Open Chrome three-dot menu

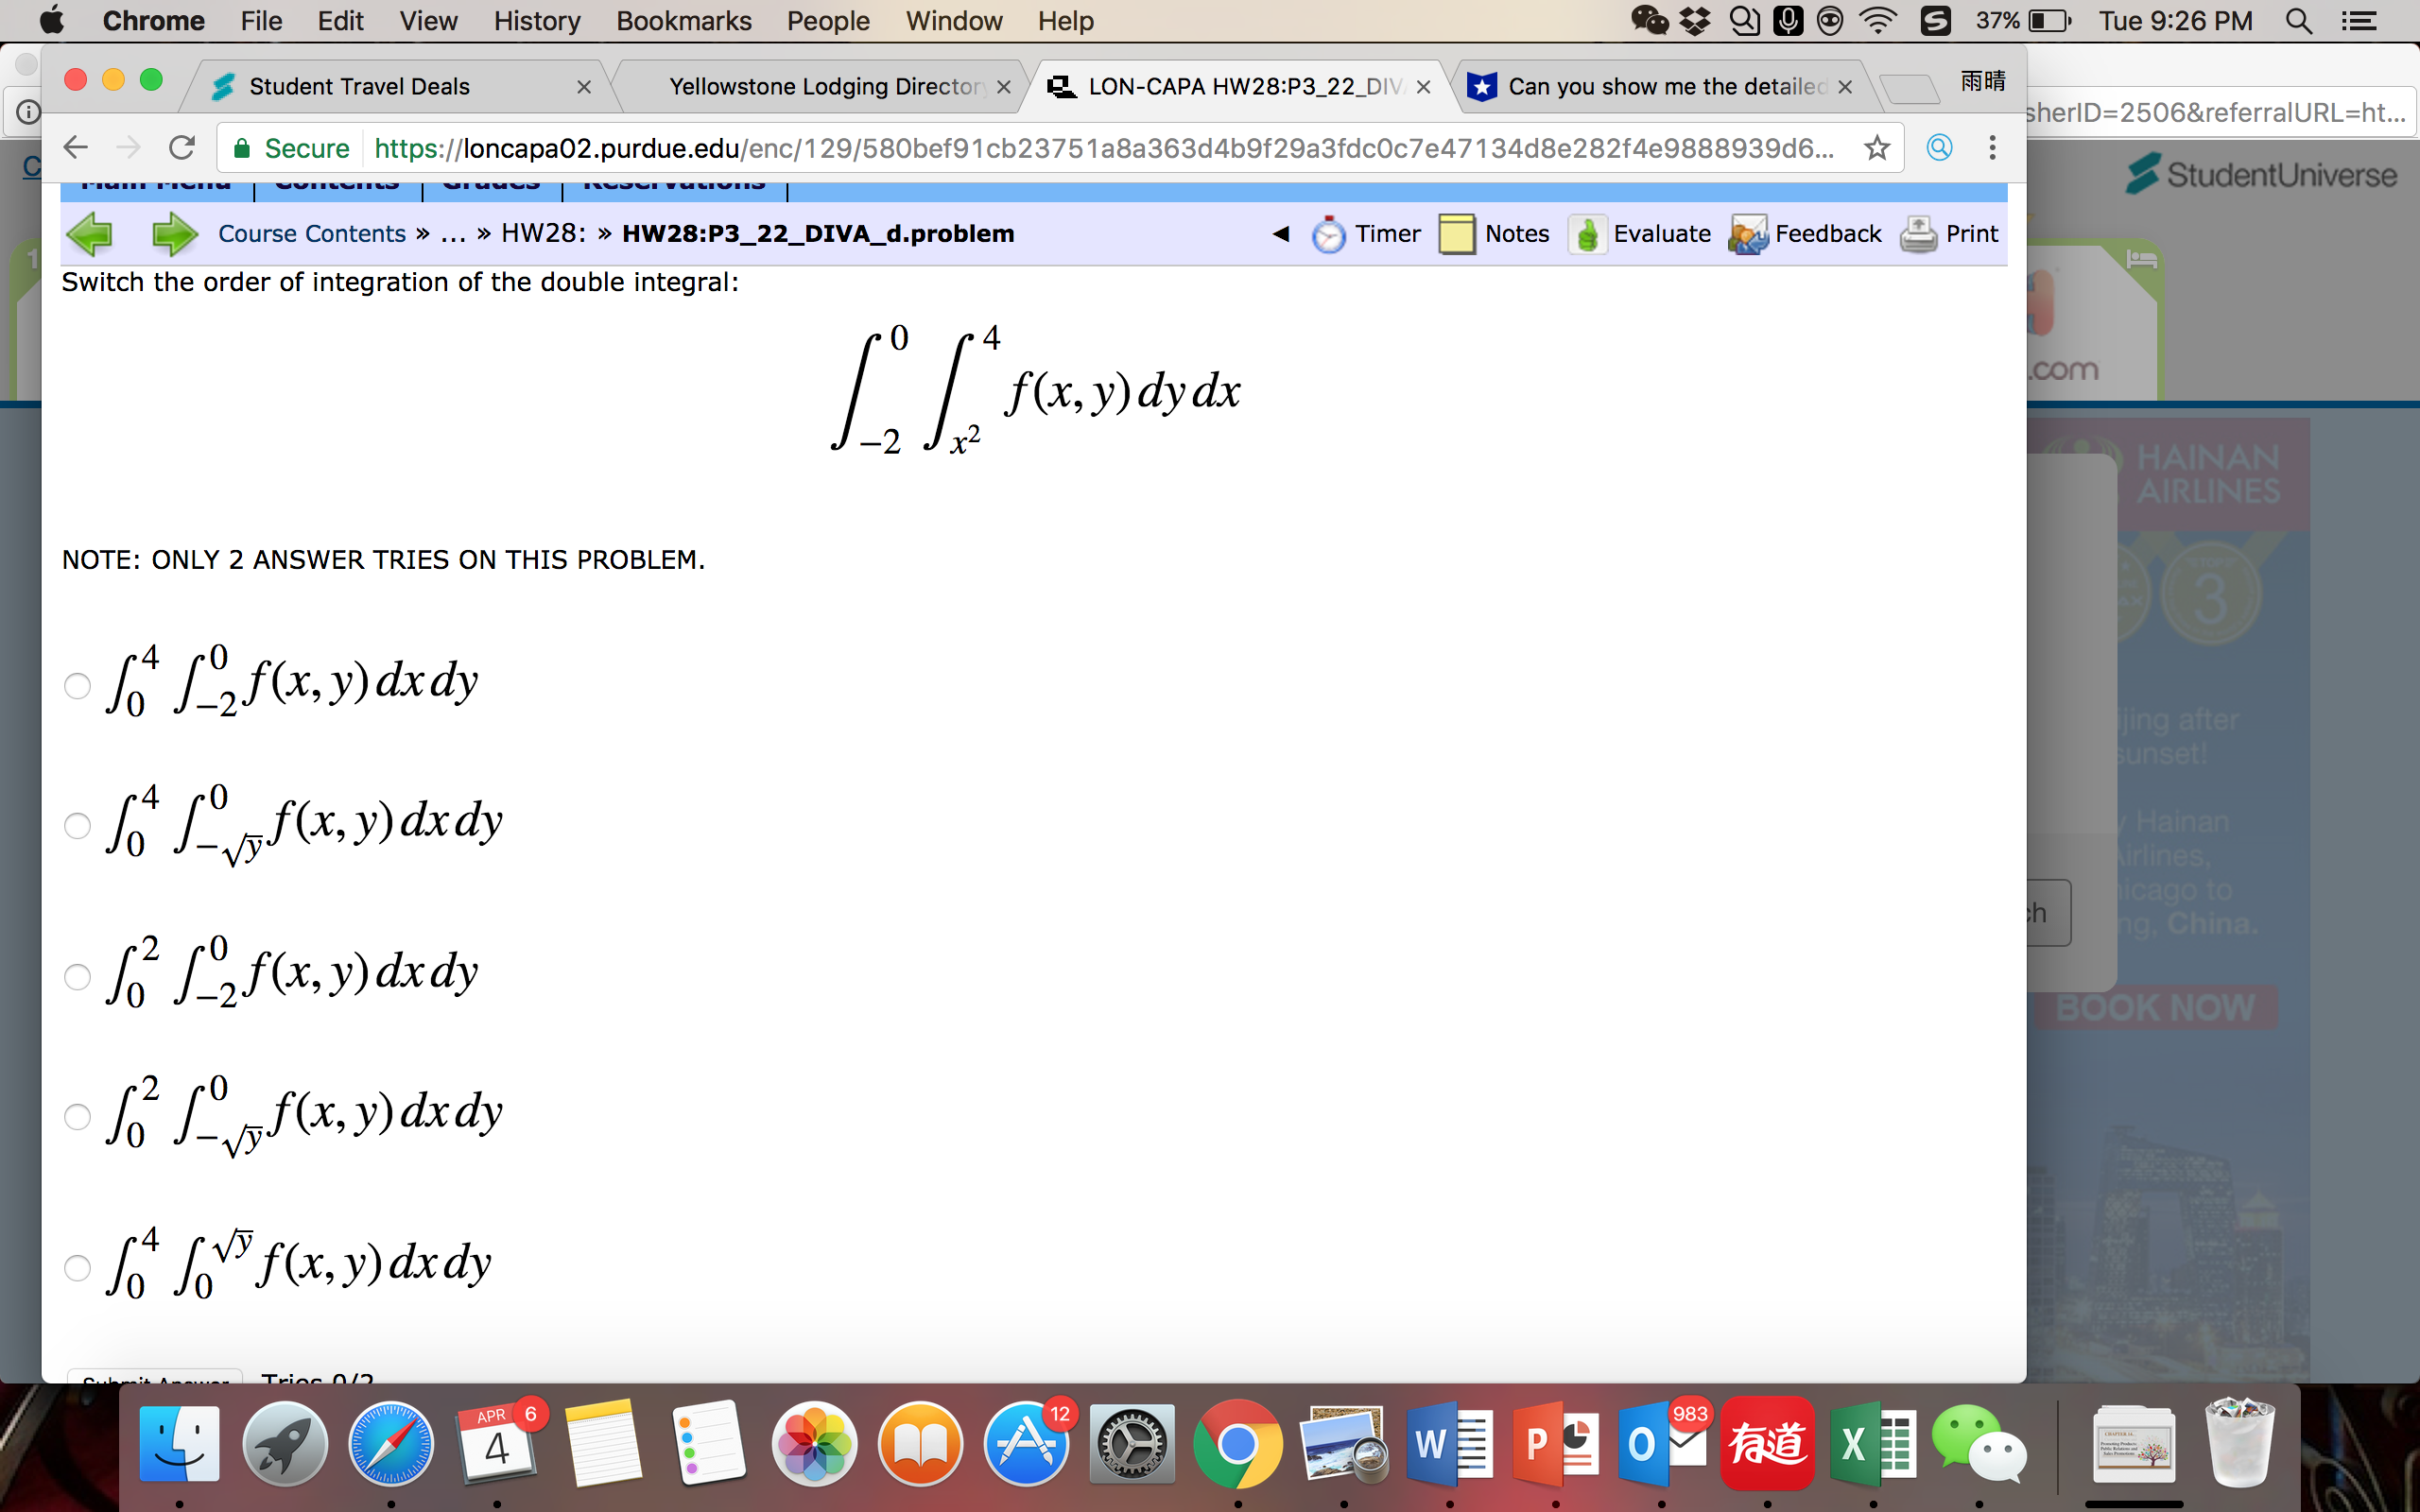(1992, 148)
